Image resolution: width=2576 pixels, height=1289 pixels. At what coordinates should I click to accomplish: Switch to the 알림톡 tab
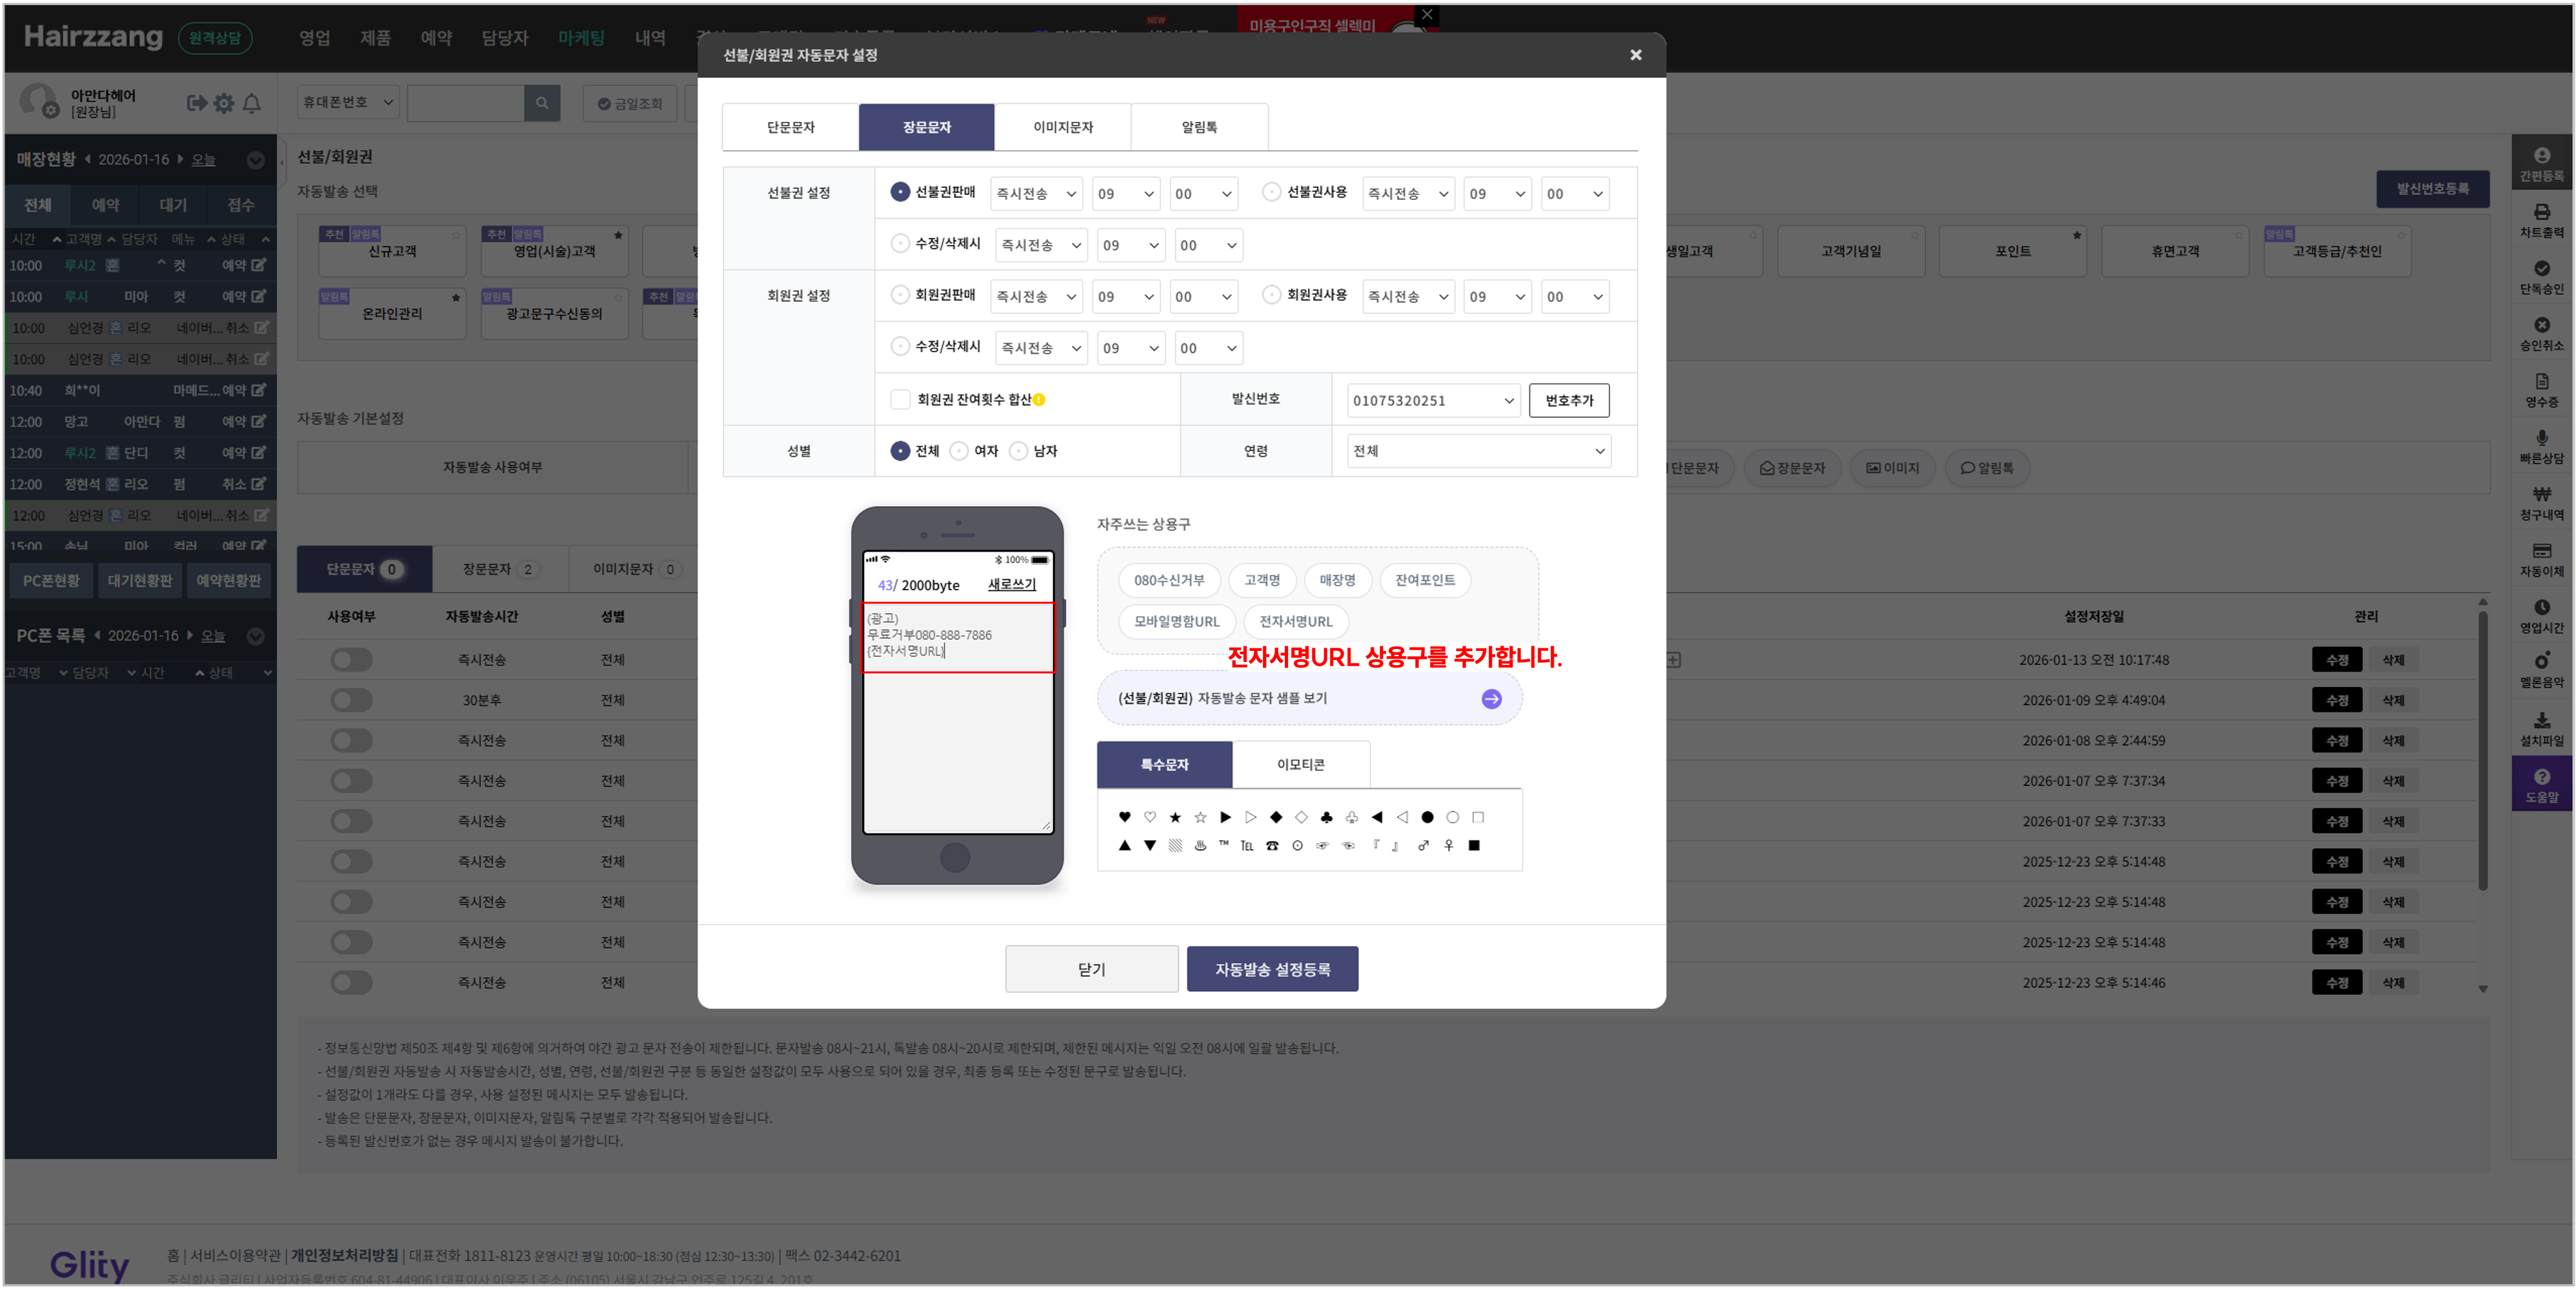1199,127
